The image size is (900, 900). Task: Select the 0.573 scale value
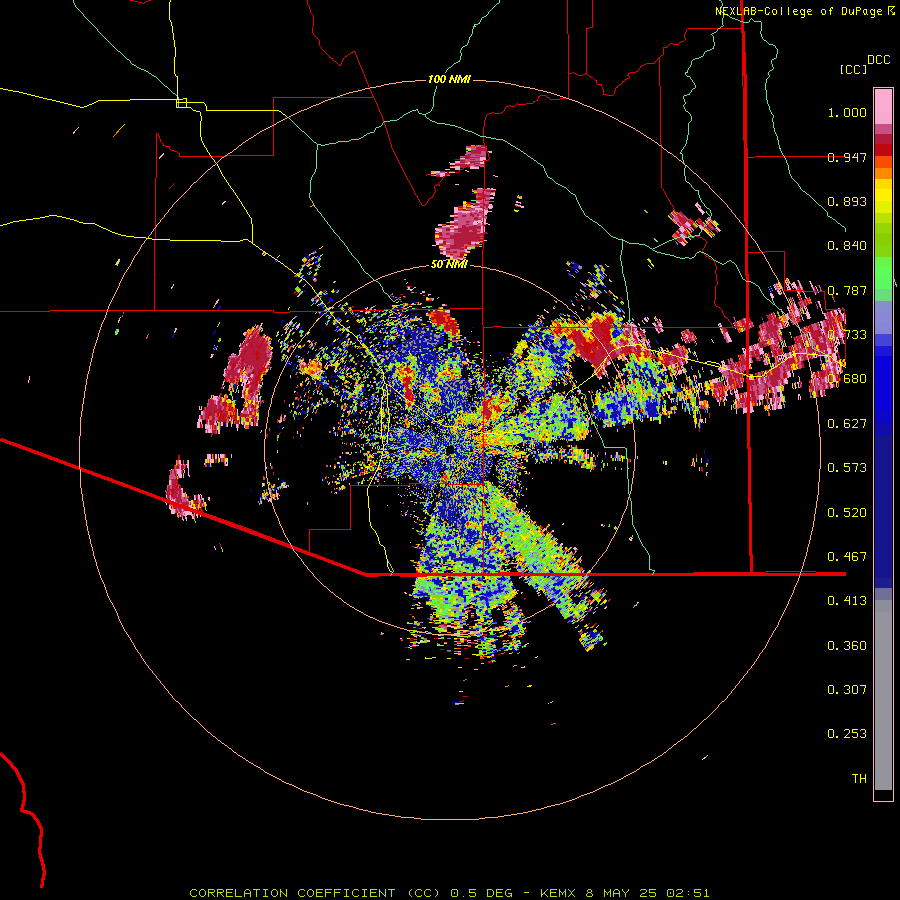[847, 468]
